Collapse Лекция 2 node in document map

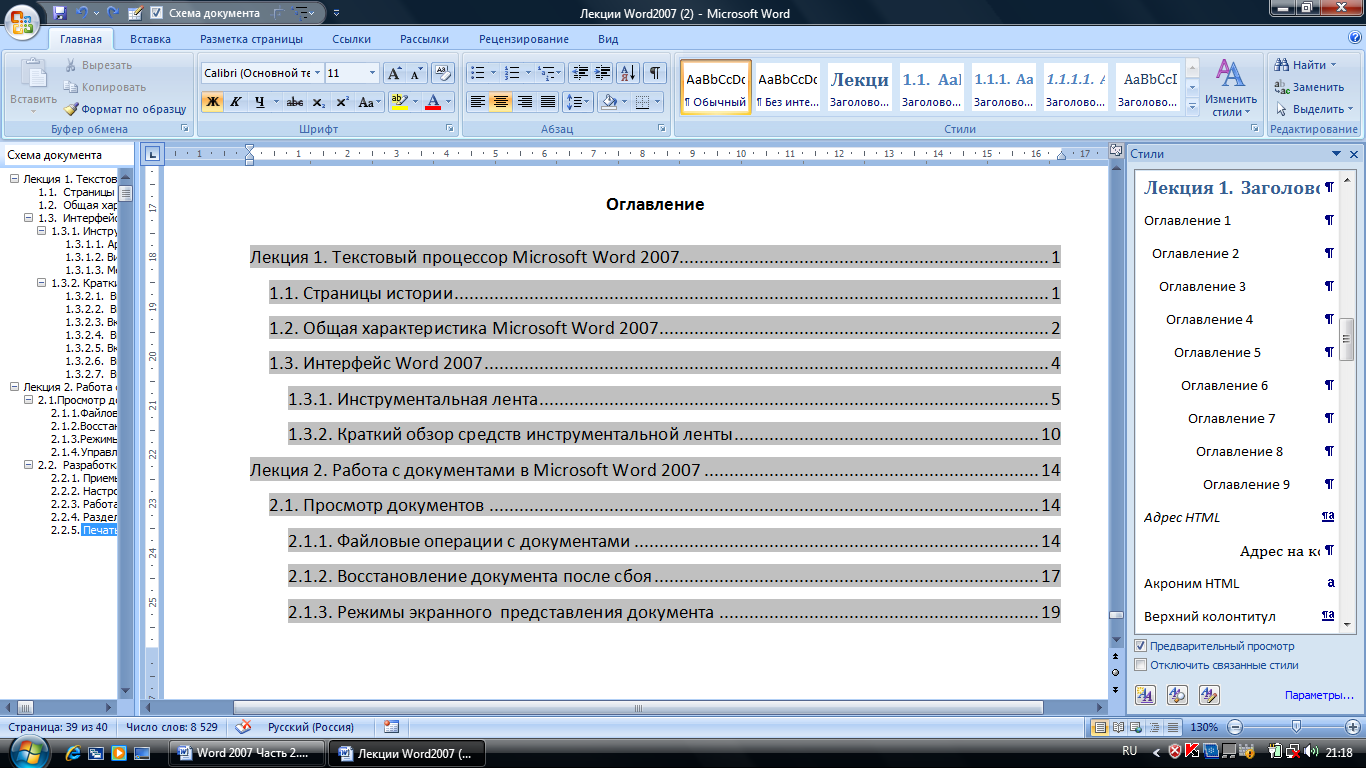(14, 386)
